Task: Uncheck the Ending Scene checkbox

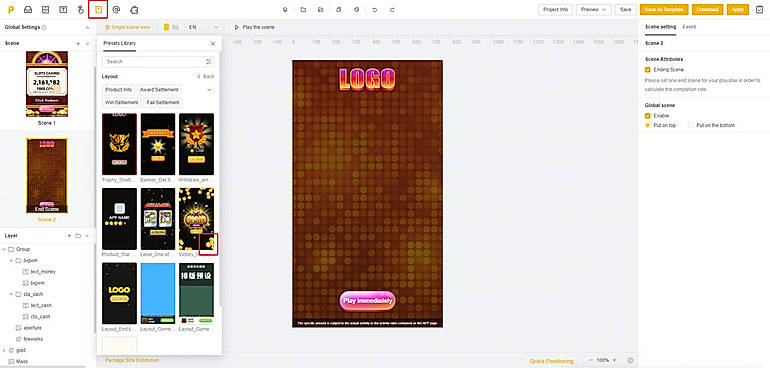Action: 648,70
